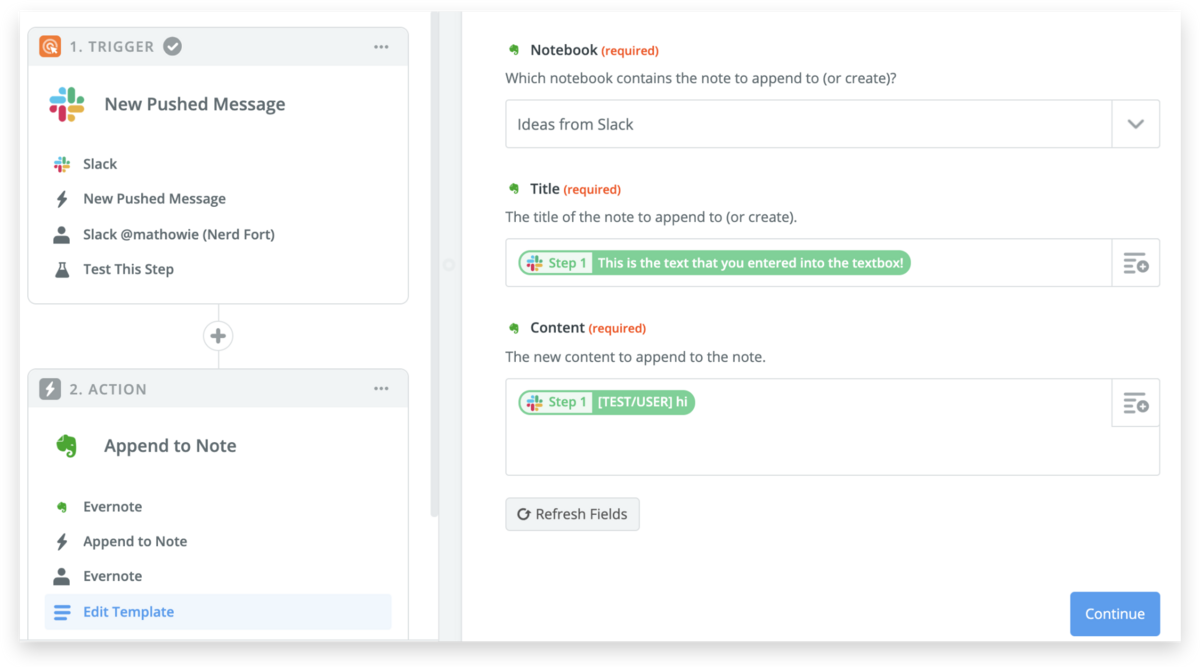Click the Slack logo beside New Pushed Message
This screenshot has width=1200, height=667.
(x=67, y=104)
